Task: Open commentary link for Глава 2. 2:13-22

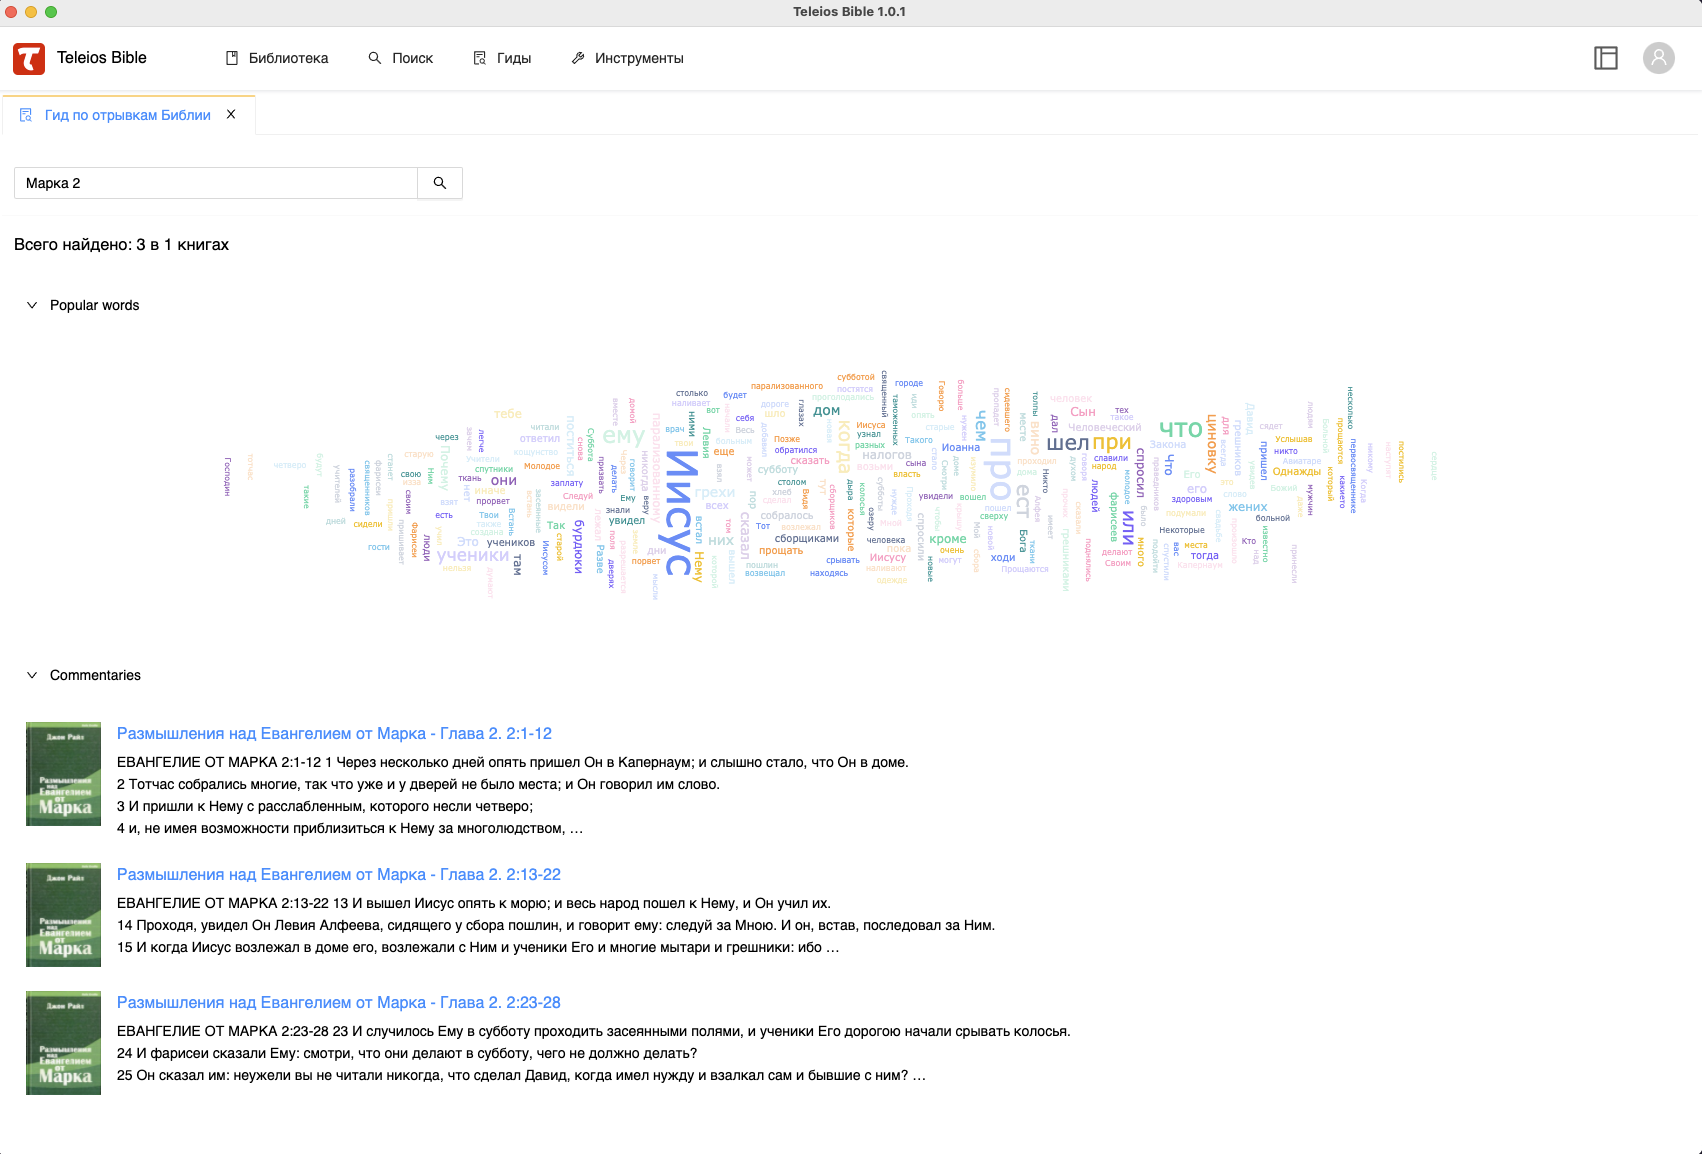Action: coord(338,874)
